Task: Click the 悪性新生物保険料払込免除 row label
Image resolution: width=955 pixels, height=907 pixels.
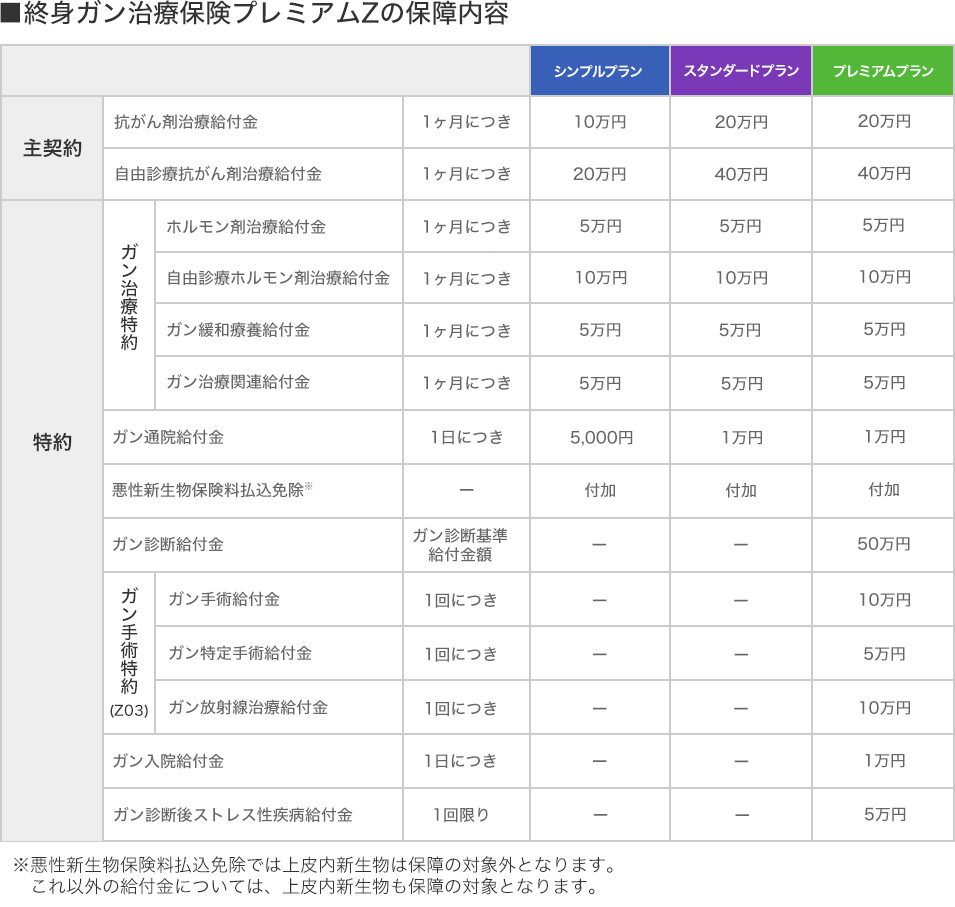Action: 213,490
